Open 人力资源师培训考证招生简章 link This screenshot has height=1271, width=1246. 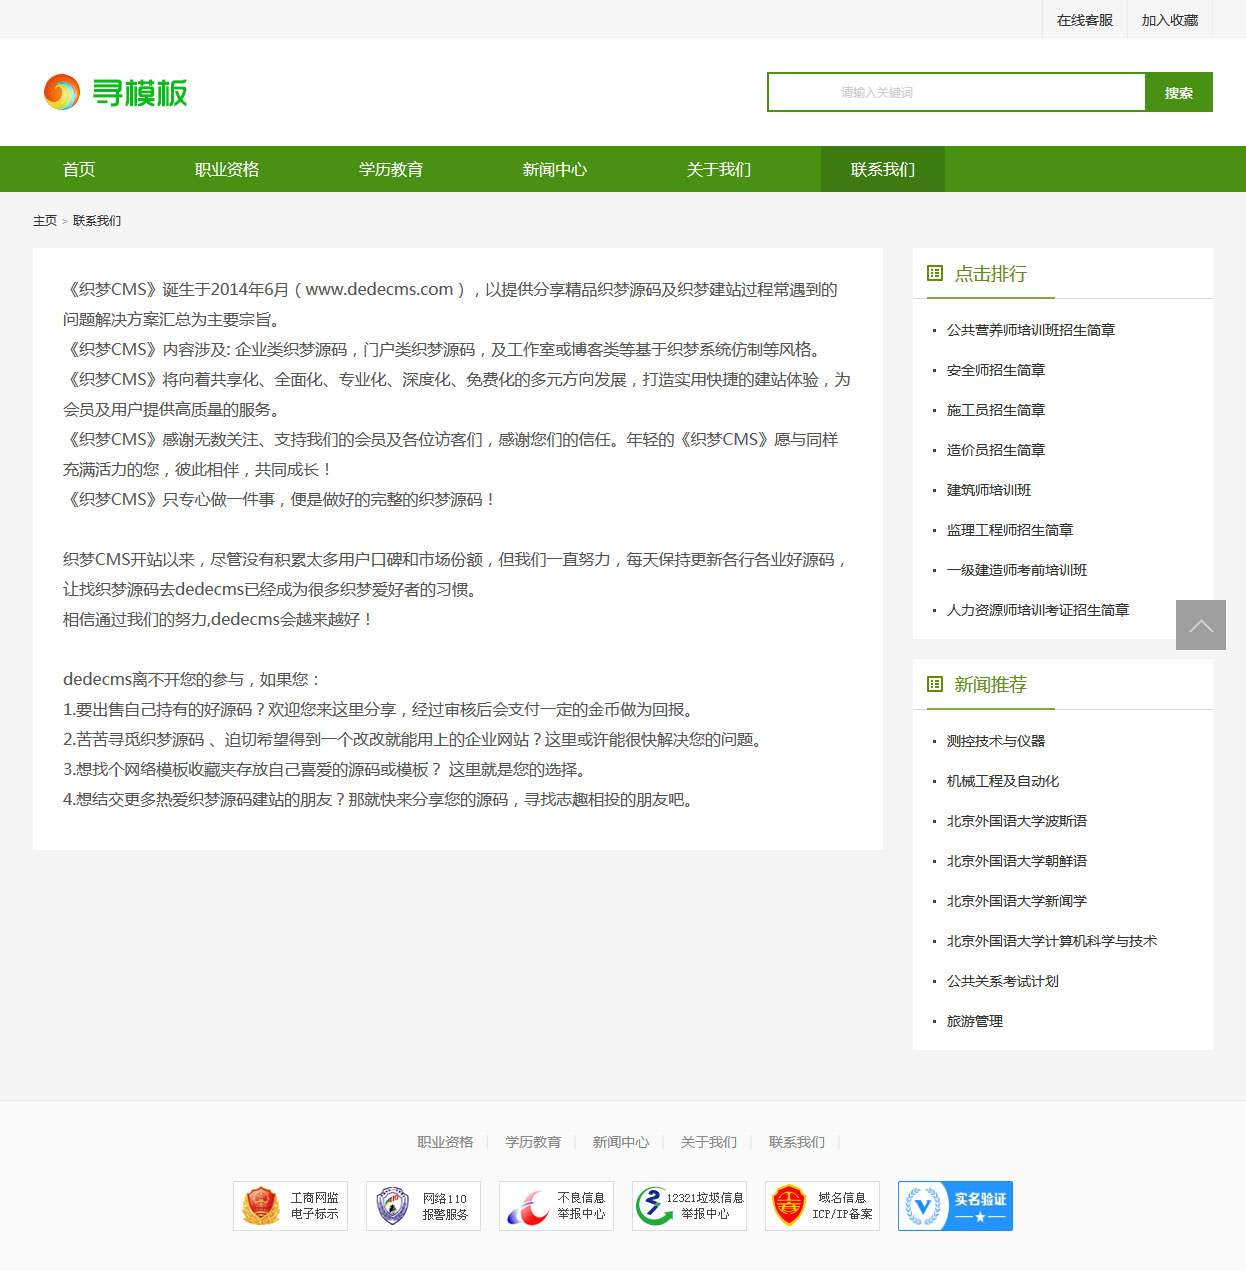[x=1038, y=610]
